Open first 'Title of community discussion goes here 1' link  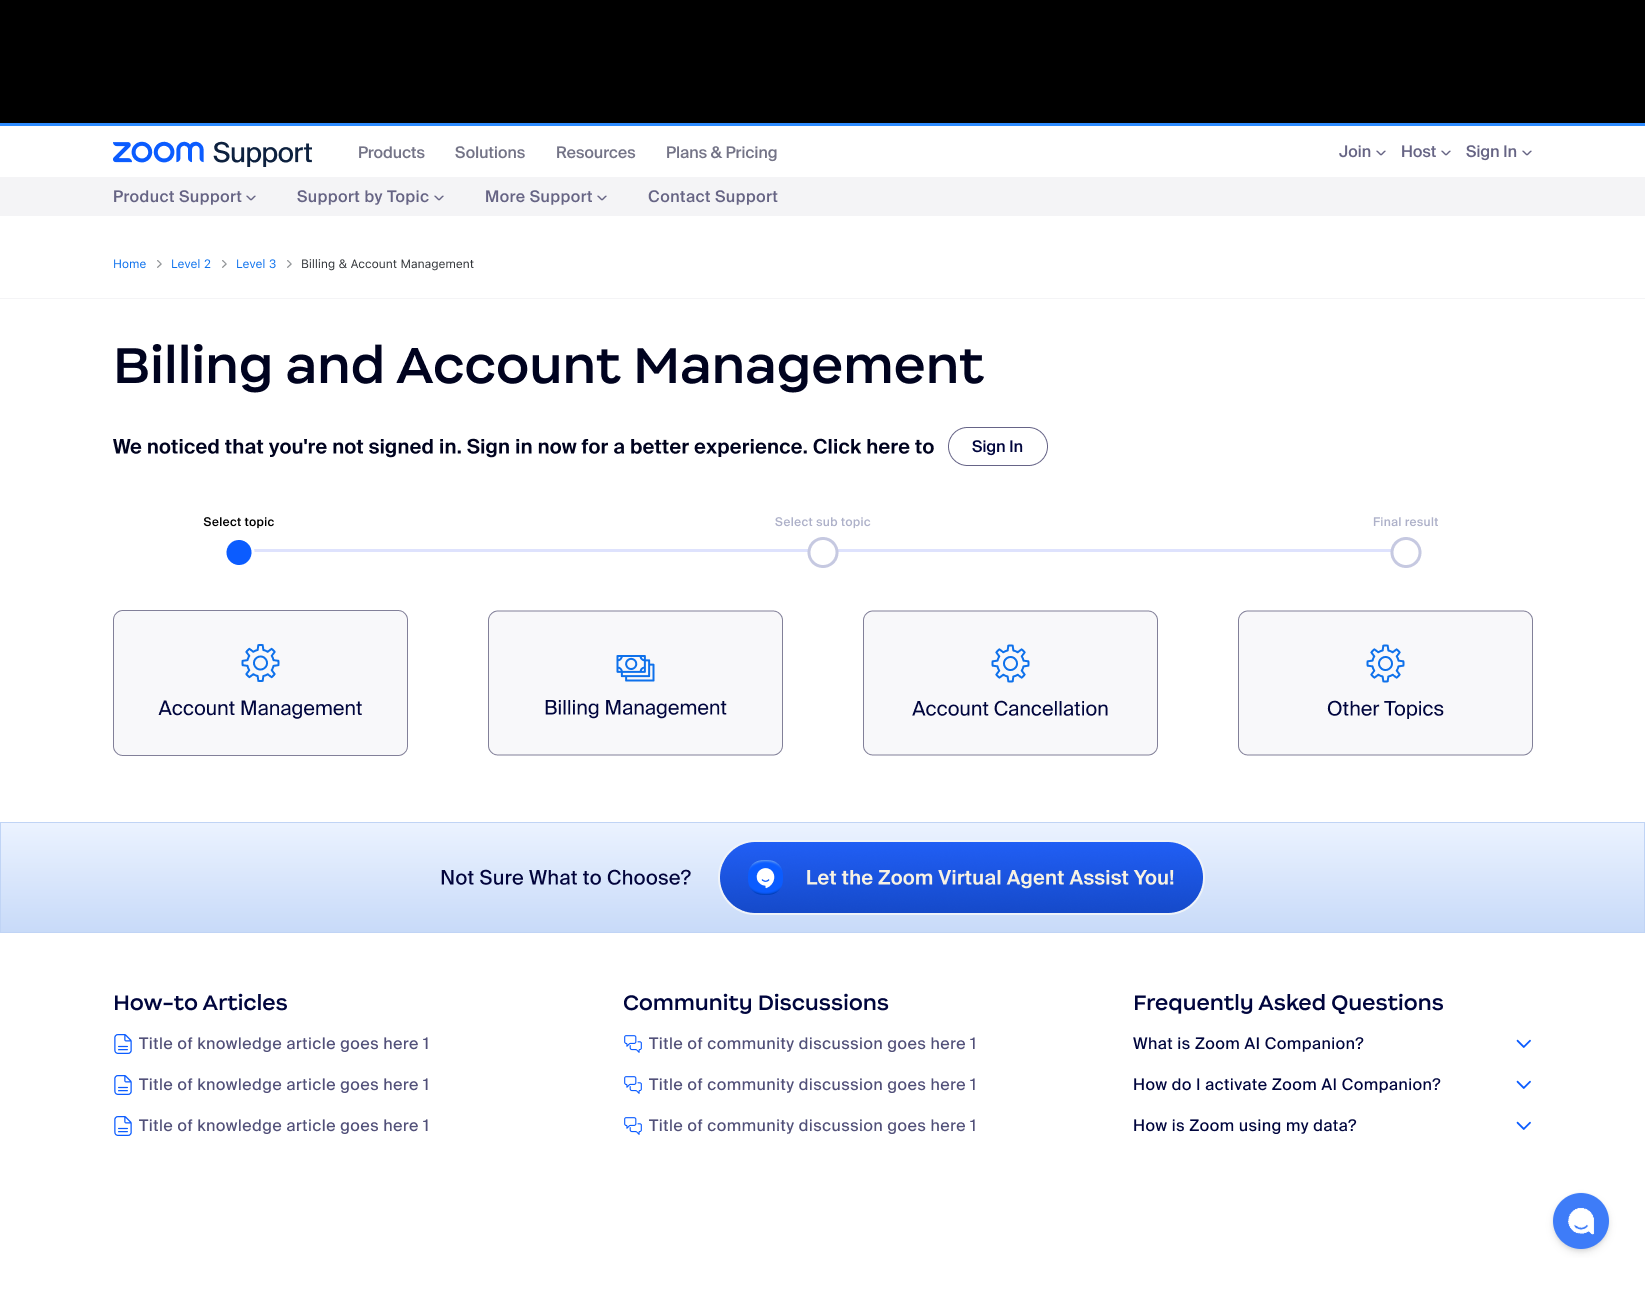[x=812, y=1044]
